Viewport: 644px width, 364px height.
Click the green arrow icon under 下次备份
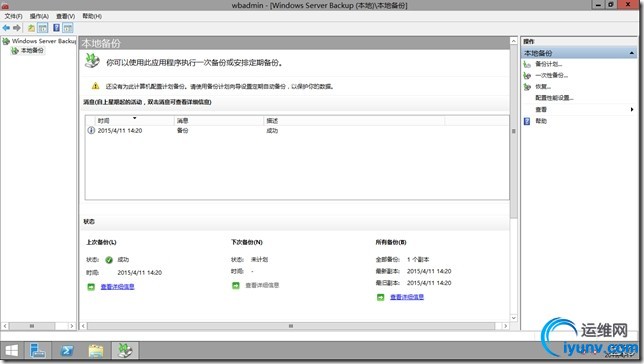[235, 285]
